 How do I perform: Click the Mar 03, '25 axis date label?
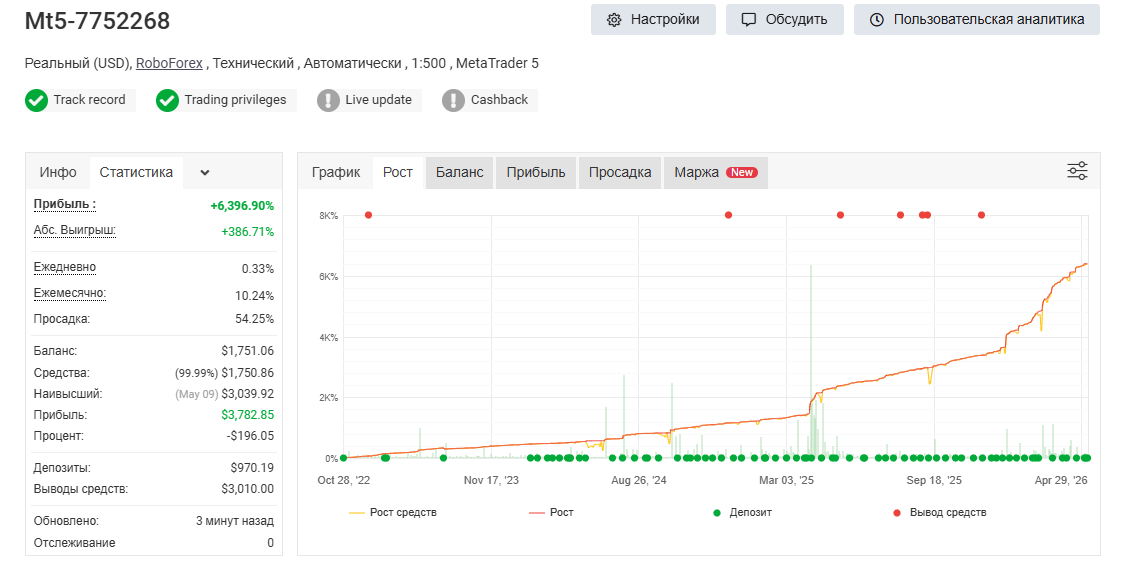coord(786,480)
